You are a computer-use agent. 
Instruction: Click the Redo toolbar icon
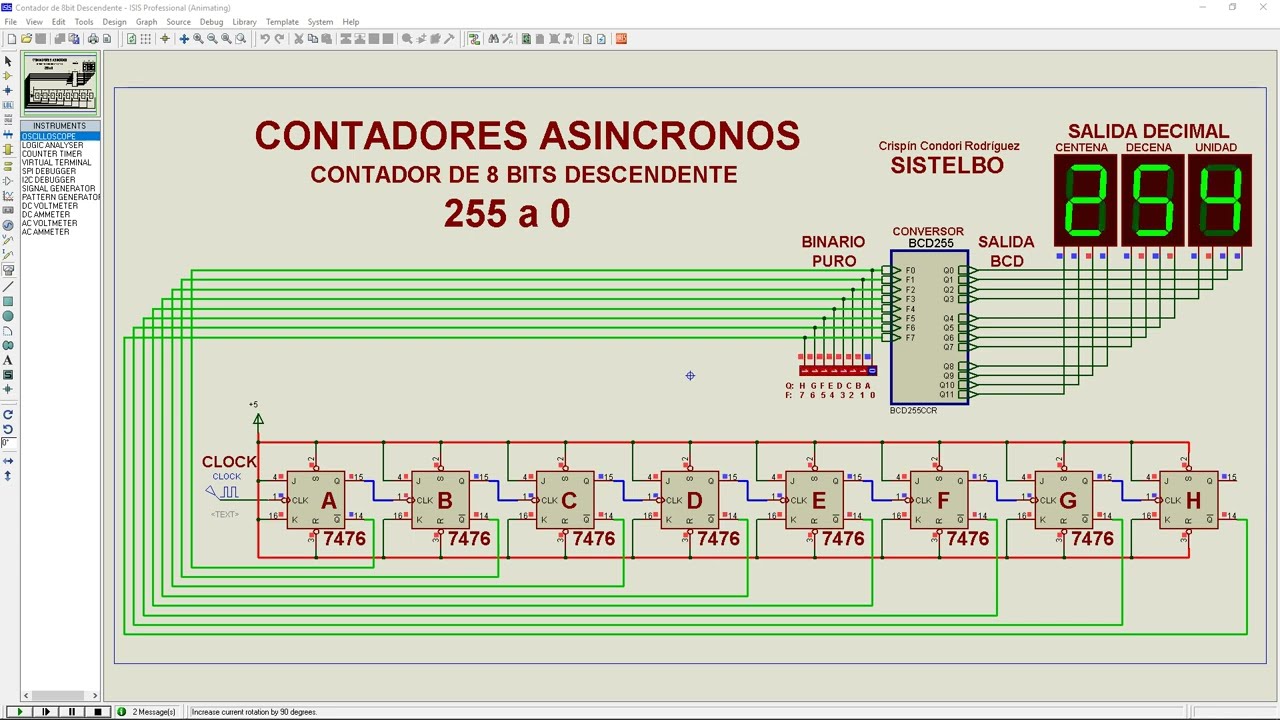[x=279, y=39]
